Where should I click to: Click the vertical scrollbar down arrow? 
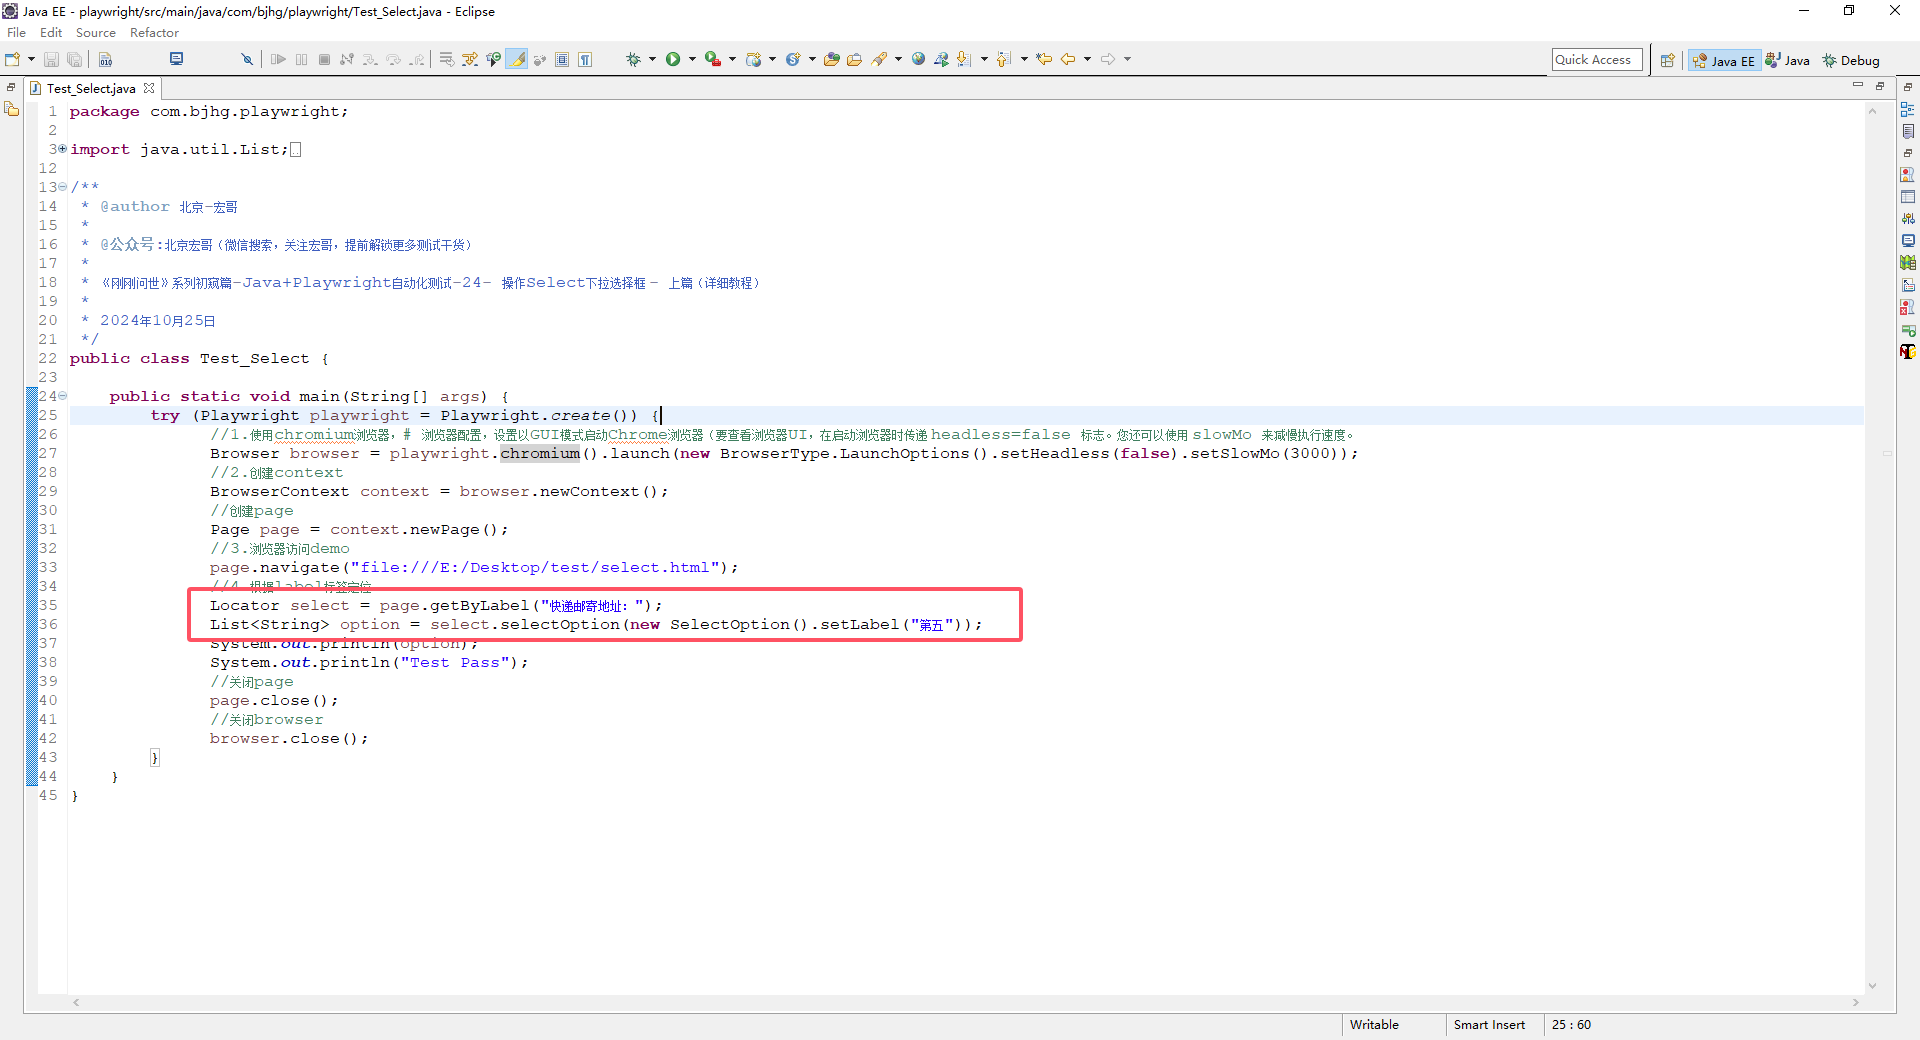pyautogui.click(x=1872, y=985)
